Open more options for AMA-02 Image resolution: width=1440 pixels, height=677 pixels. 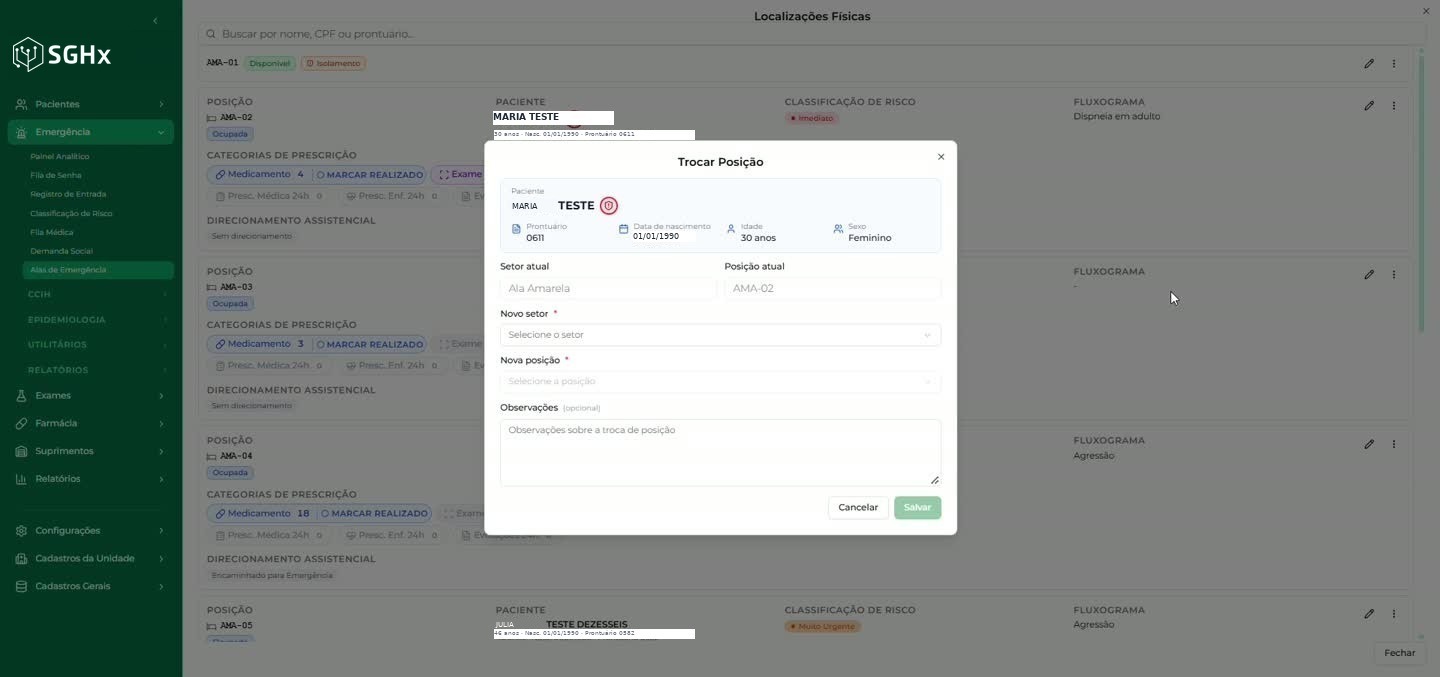pos(1394,105)
